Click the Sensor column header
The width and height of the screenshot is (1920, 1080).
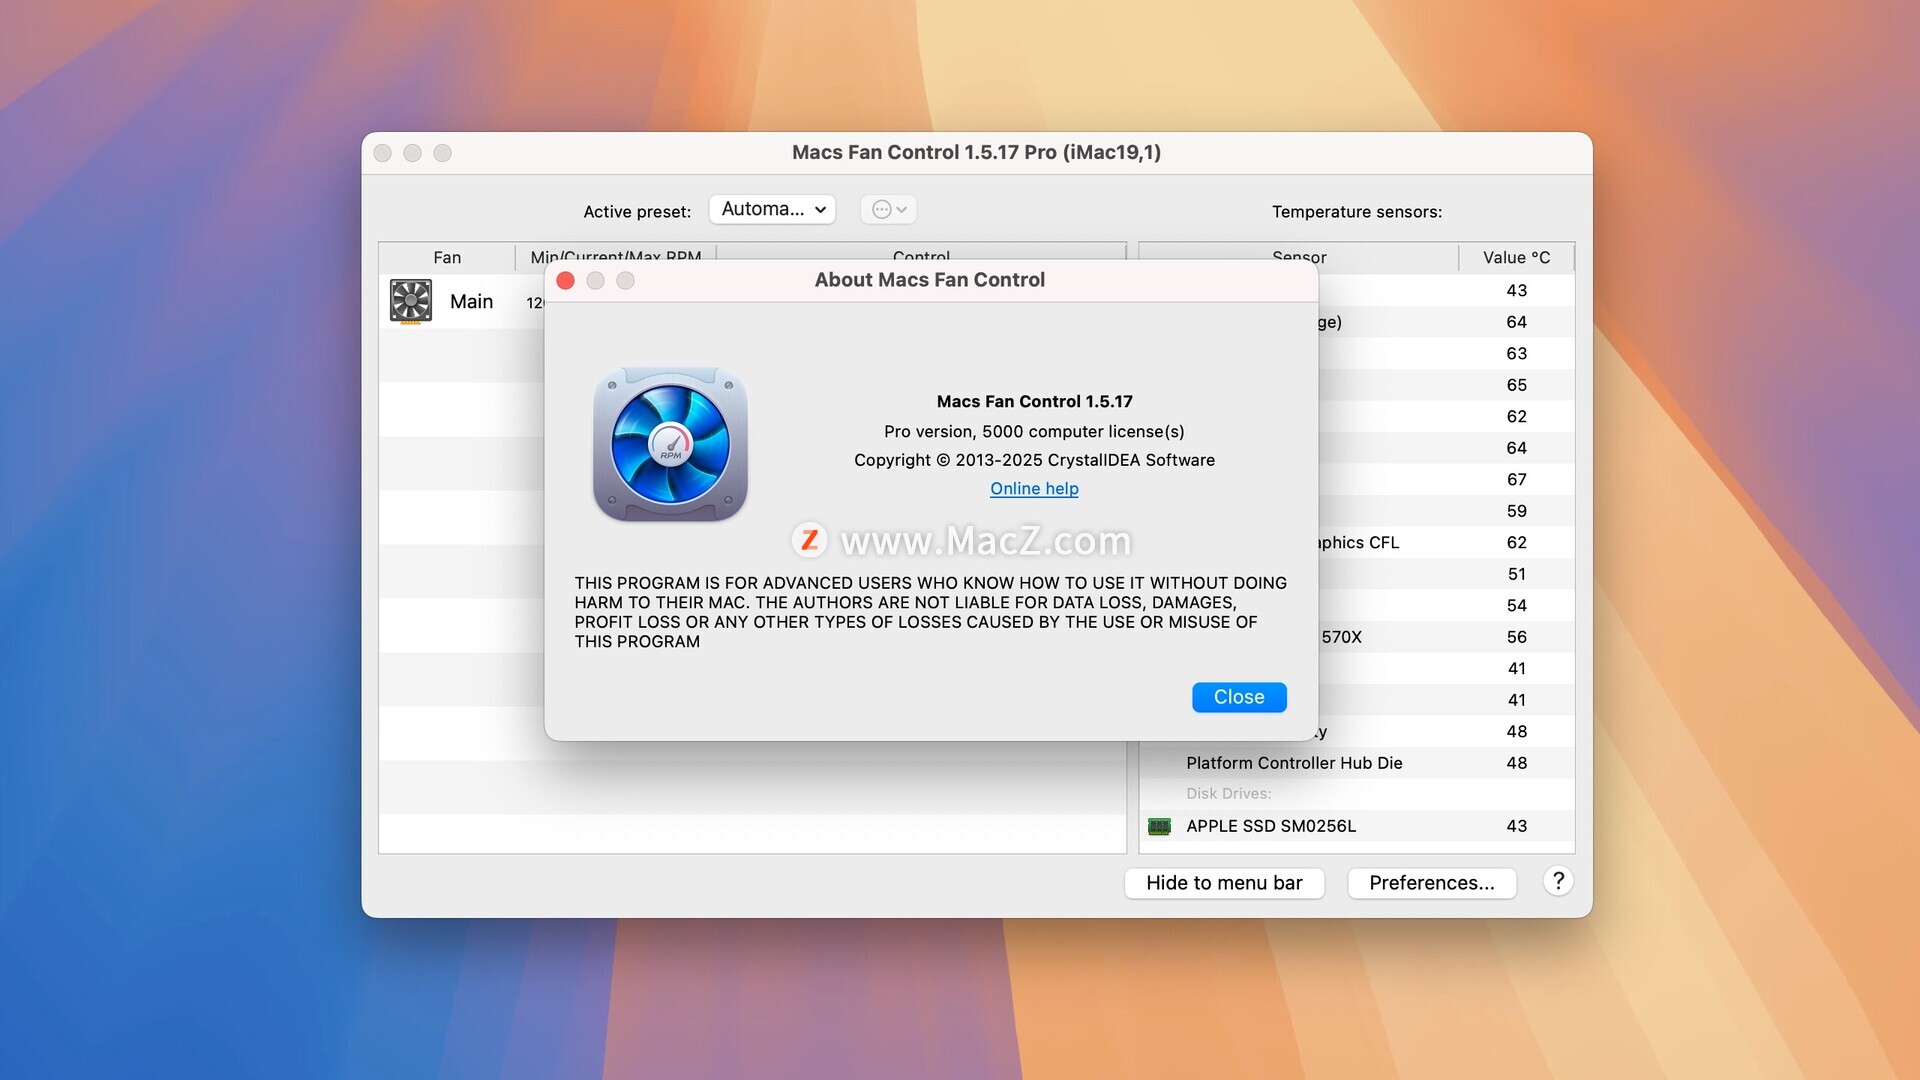1299,257
